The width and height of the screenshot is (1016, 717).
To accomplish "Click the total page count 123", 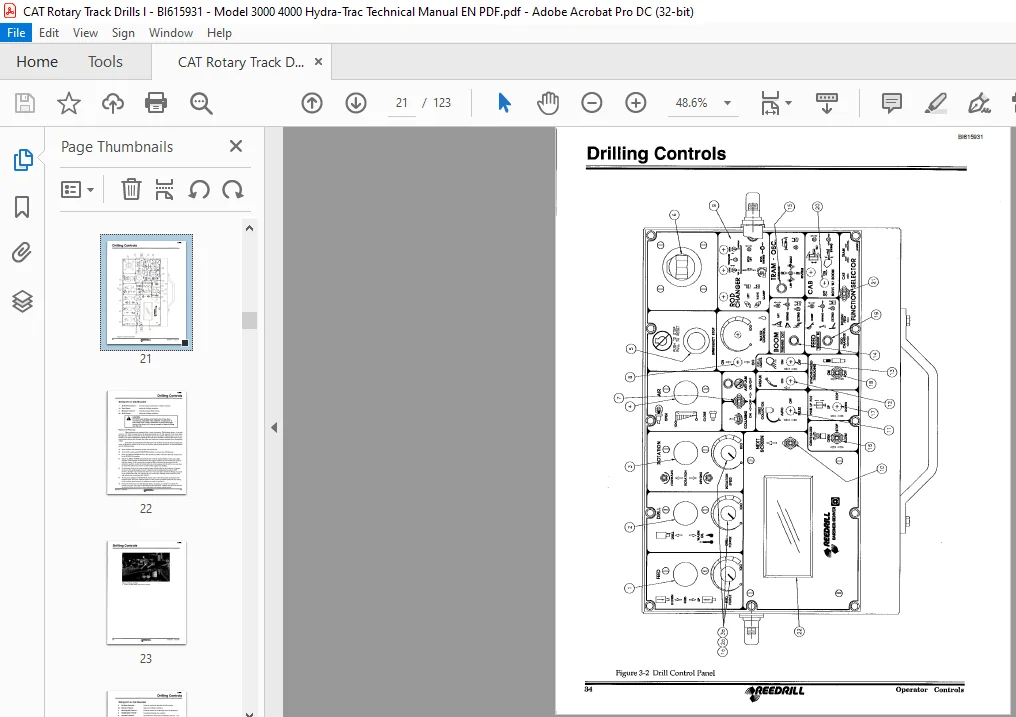I will coord(442,103).
